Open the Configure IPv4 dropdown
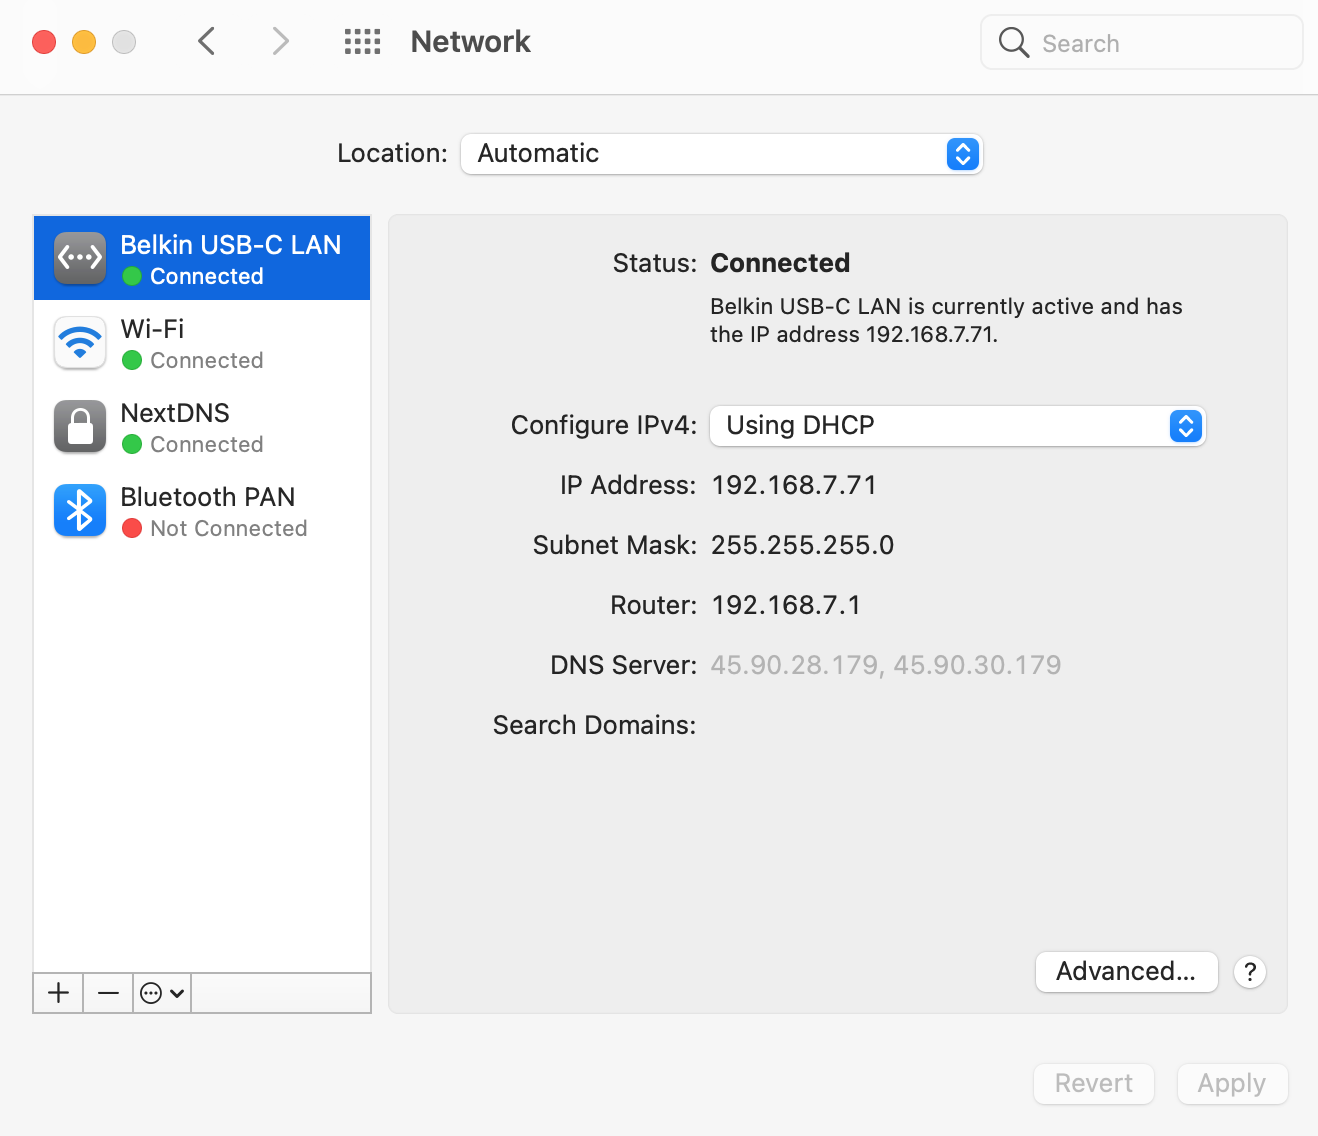Screen dimensions: 1318x1136 pyautogui.click(x=957, y=426)
